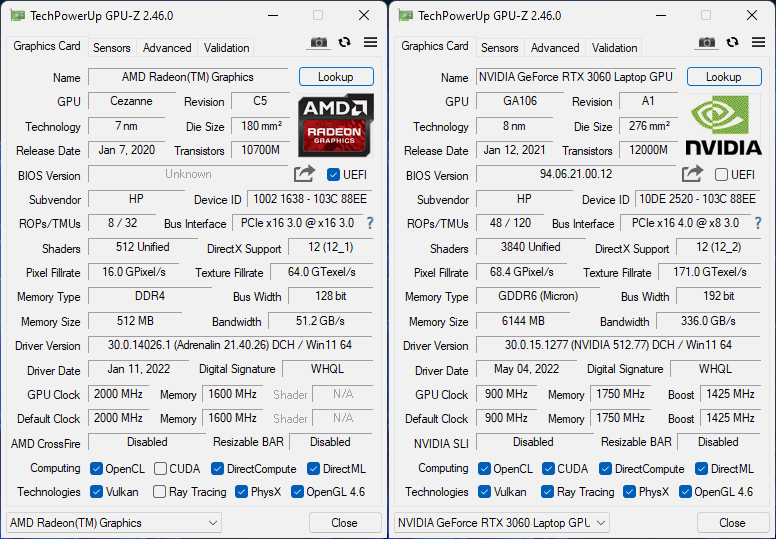776x539 pixels.
Task: Click the screenshot camera icon in NVIDIA window
Action: point(707,42)
